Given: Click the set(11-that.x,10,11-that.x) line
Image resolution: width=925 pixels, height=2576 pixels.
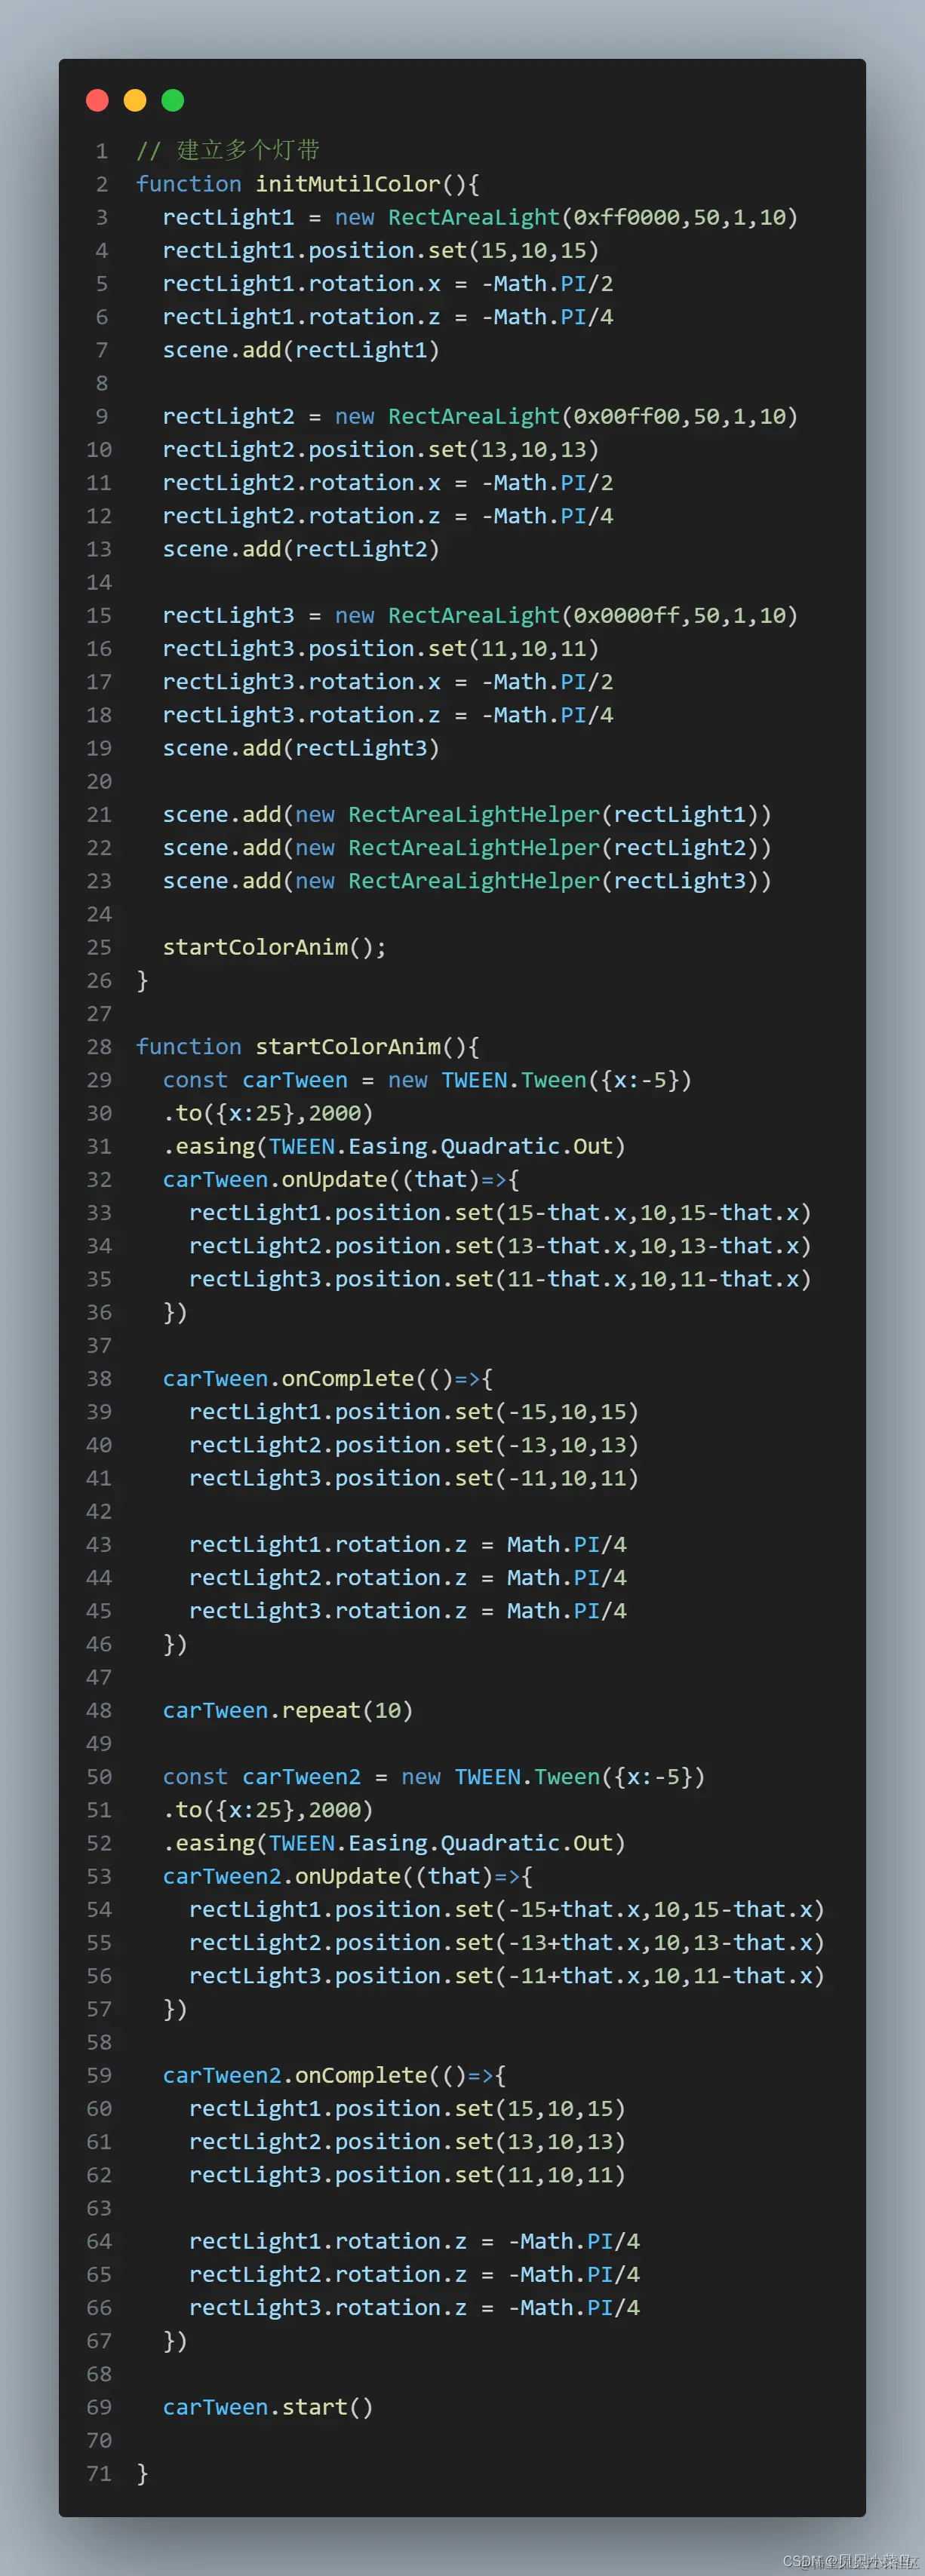Looking at the screenshot, I should 500,1279.
